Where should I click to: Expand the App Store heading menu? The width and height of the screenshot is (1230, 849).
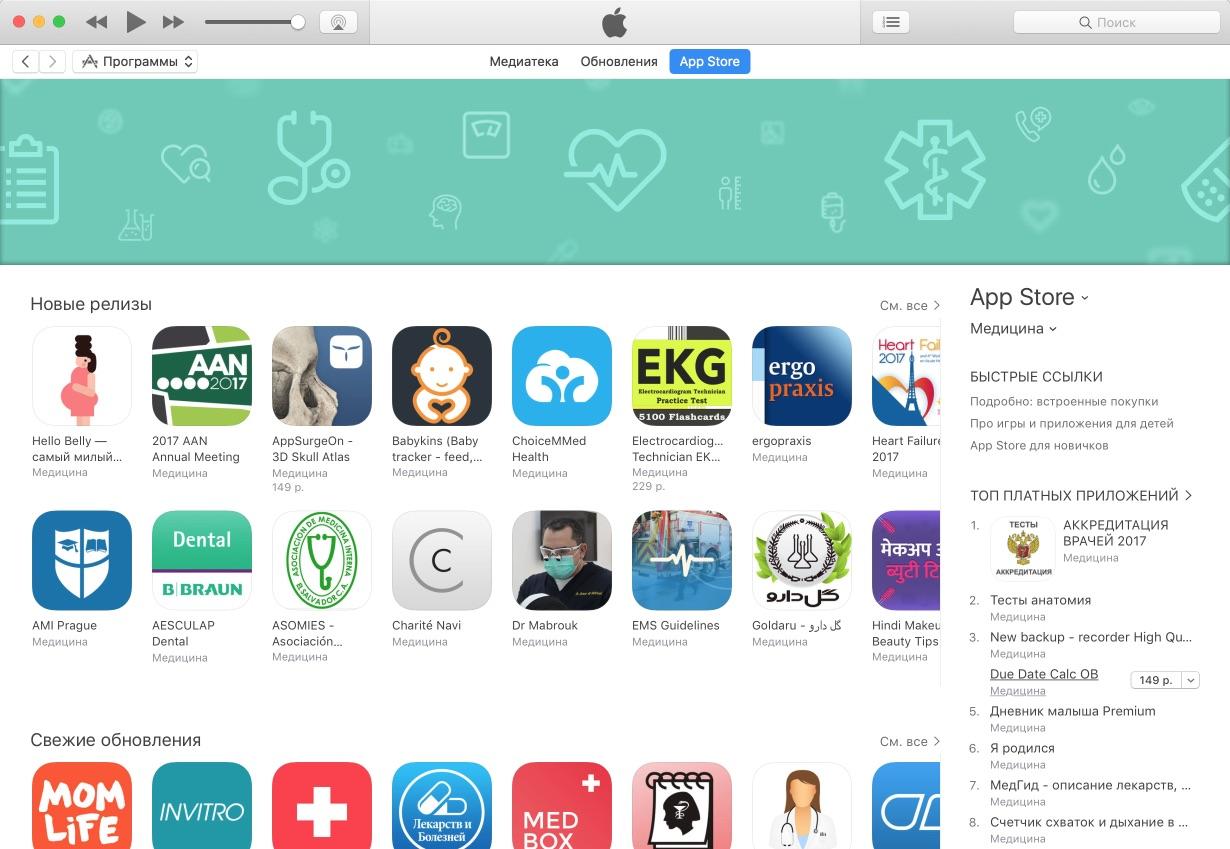click(x=1029, y=297)
